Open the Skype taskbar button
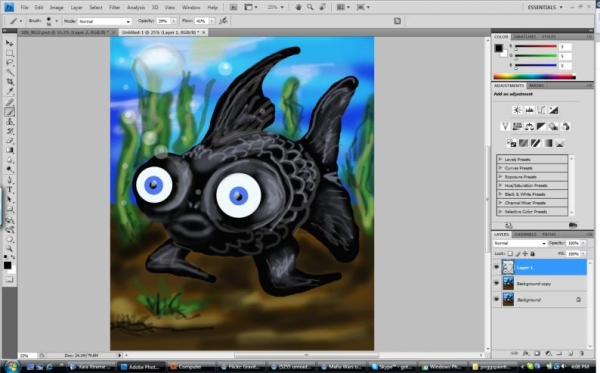This screenshot has height=373, width=600. coord(393,367)
